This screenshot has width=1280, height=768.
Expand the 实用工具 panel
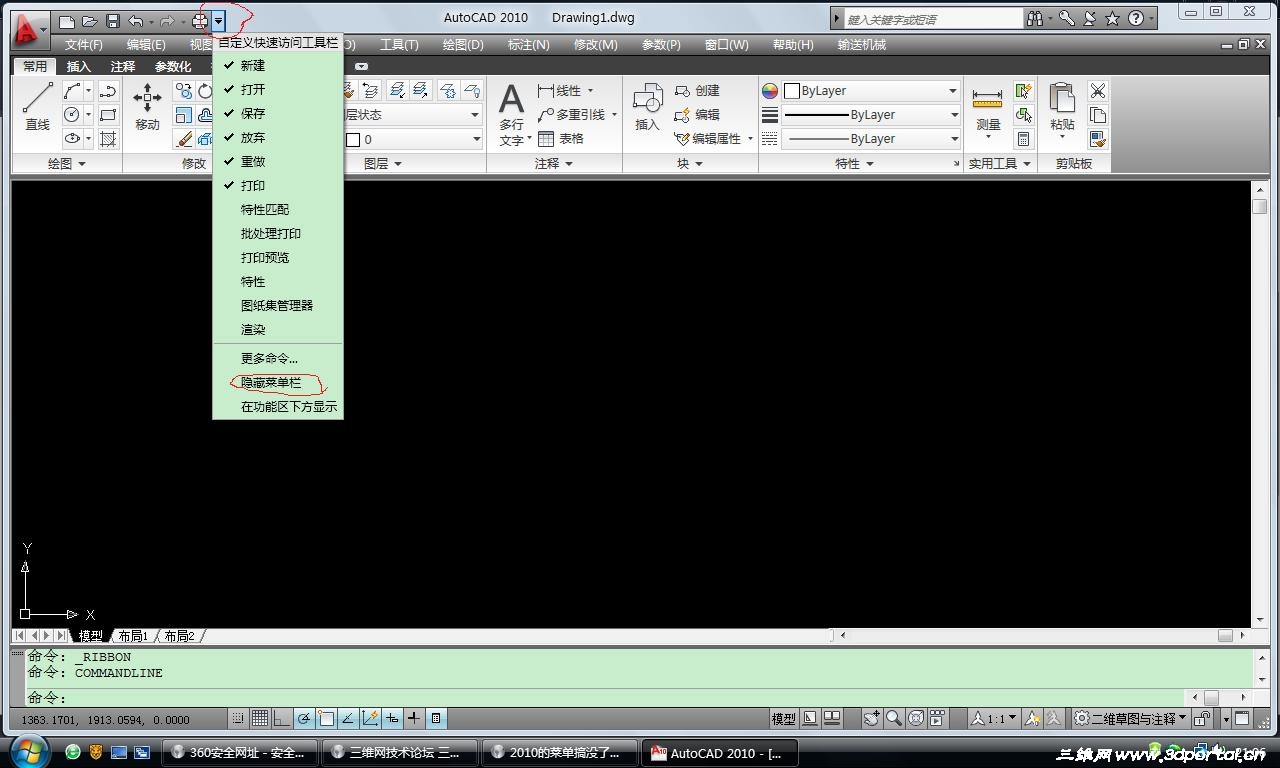tap(999, 163)
